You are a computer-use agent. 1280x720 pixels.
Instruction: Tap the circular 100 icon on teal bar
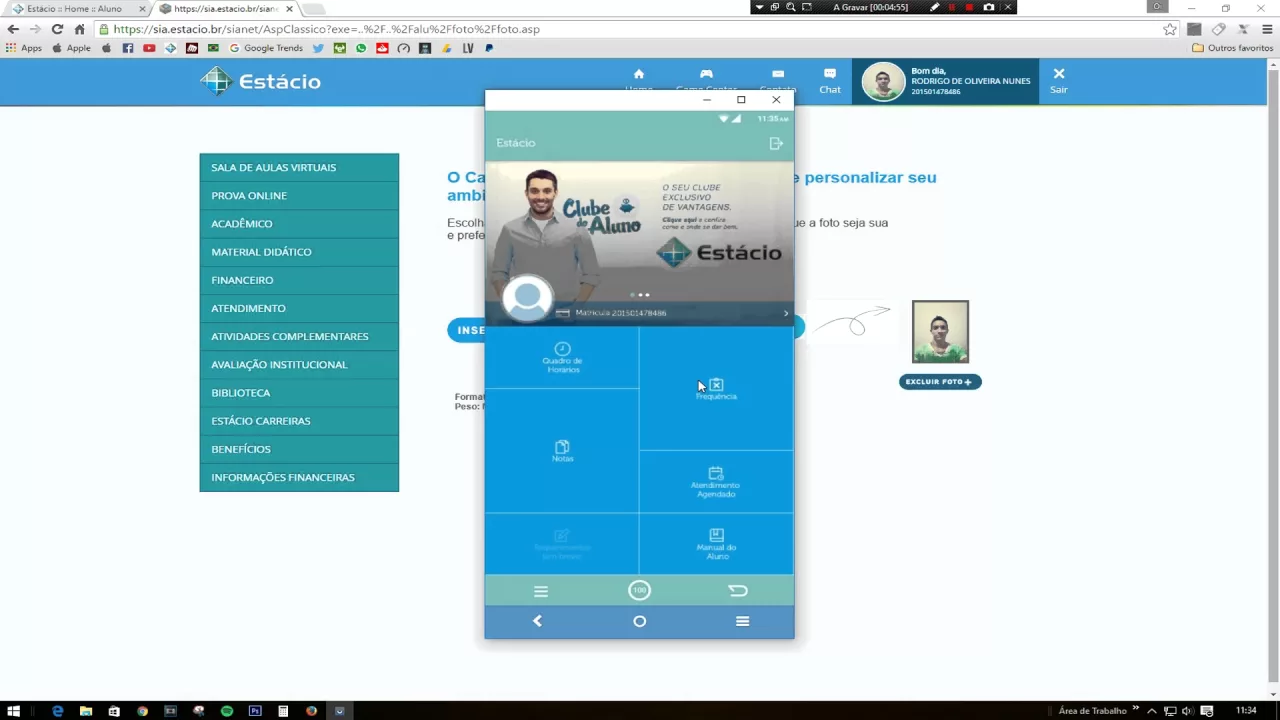click(639, 590)
